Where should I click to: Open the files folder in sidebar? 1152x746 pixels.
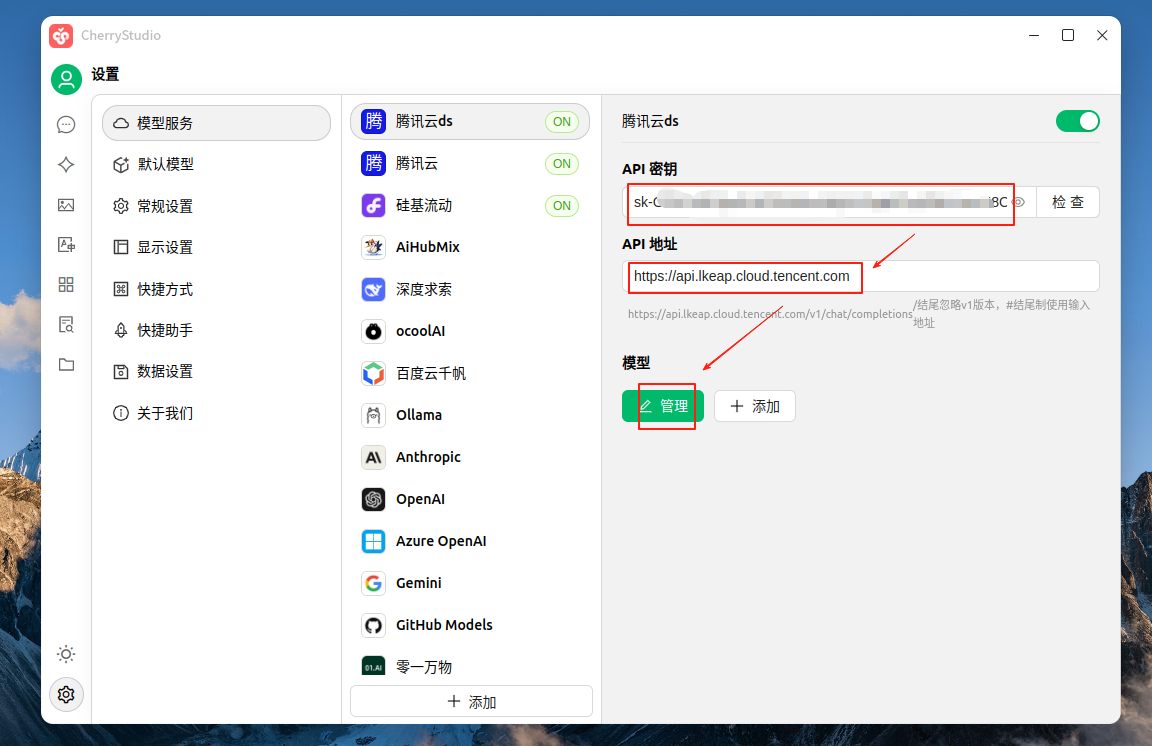tap(66, 364)
